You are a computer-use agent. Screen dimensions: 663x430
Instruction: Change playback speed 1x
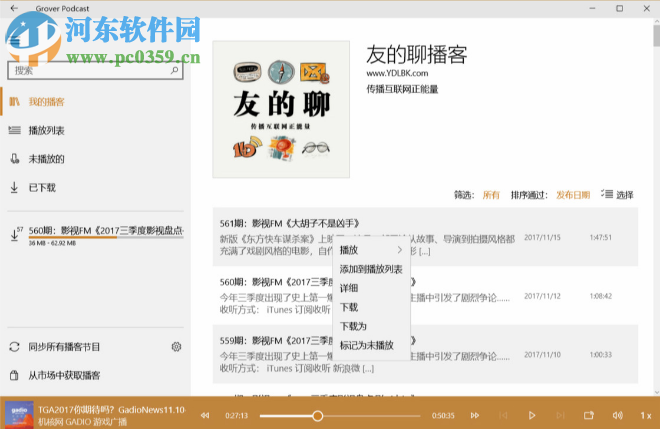[646, 416]
